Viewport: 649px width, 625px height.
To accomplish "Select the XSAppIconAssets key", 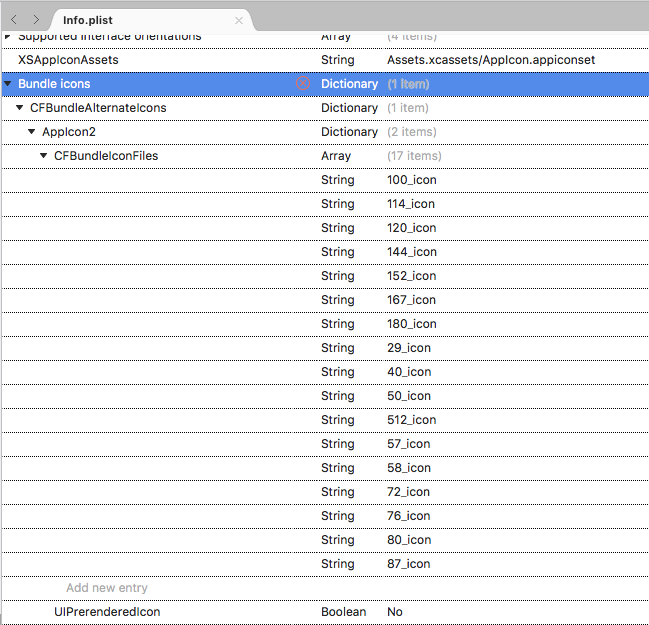I will coord(68,60).
